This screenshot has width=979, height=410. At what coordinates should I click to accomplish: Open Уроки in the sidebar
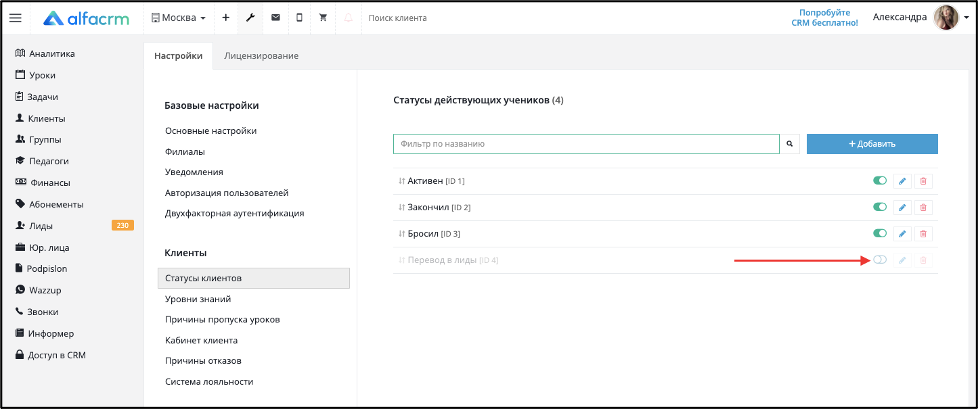[x=36, y=76]
